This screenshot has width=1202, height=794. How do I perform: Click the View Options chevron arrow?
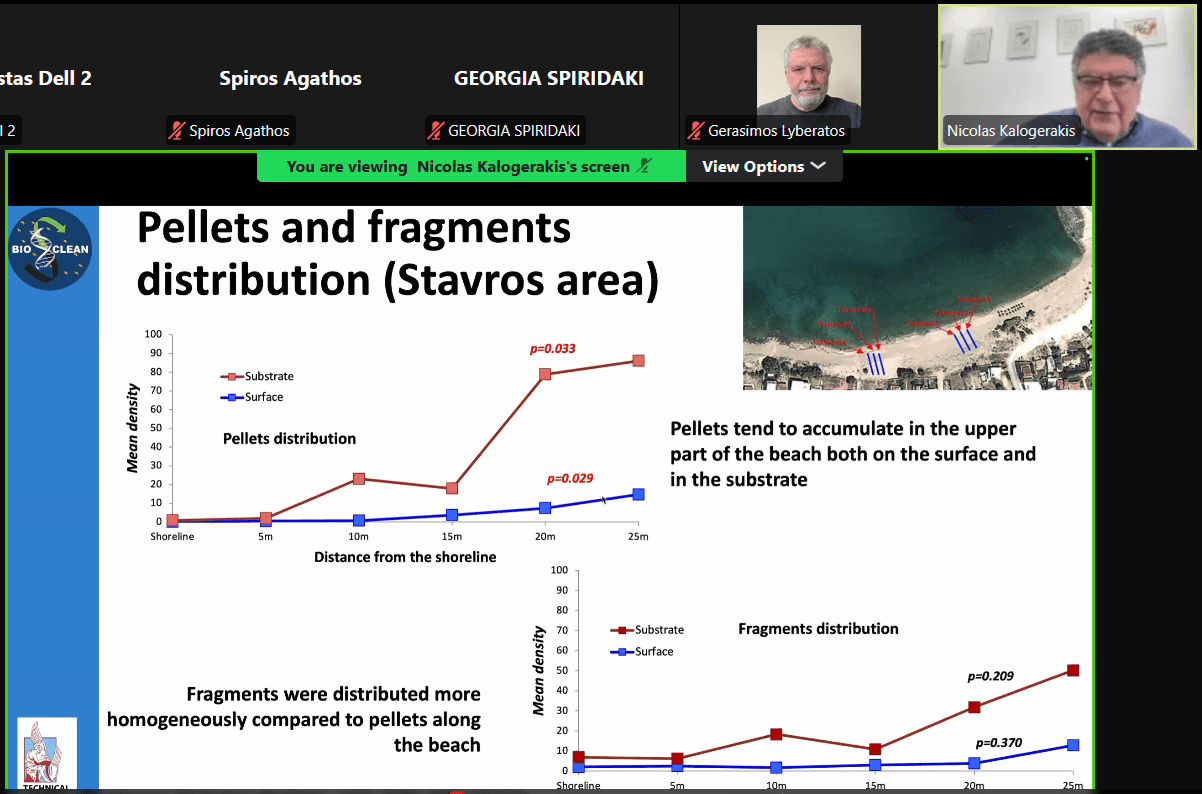click(x=818, y=166)
